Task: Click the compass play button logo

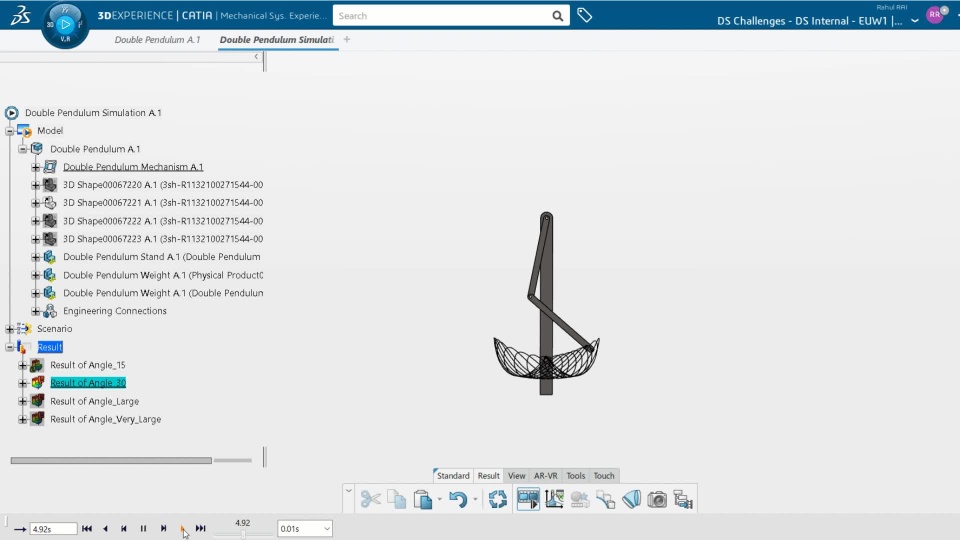Action: (65, 25)
